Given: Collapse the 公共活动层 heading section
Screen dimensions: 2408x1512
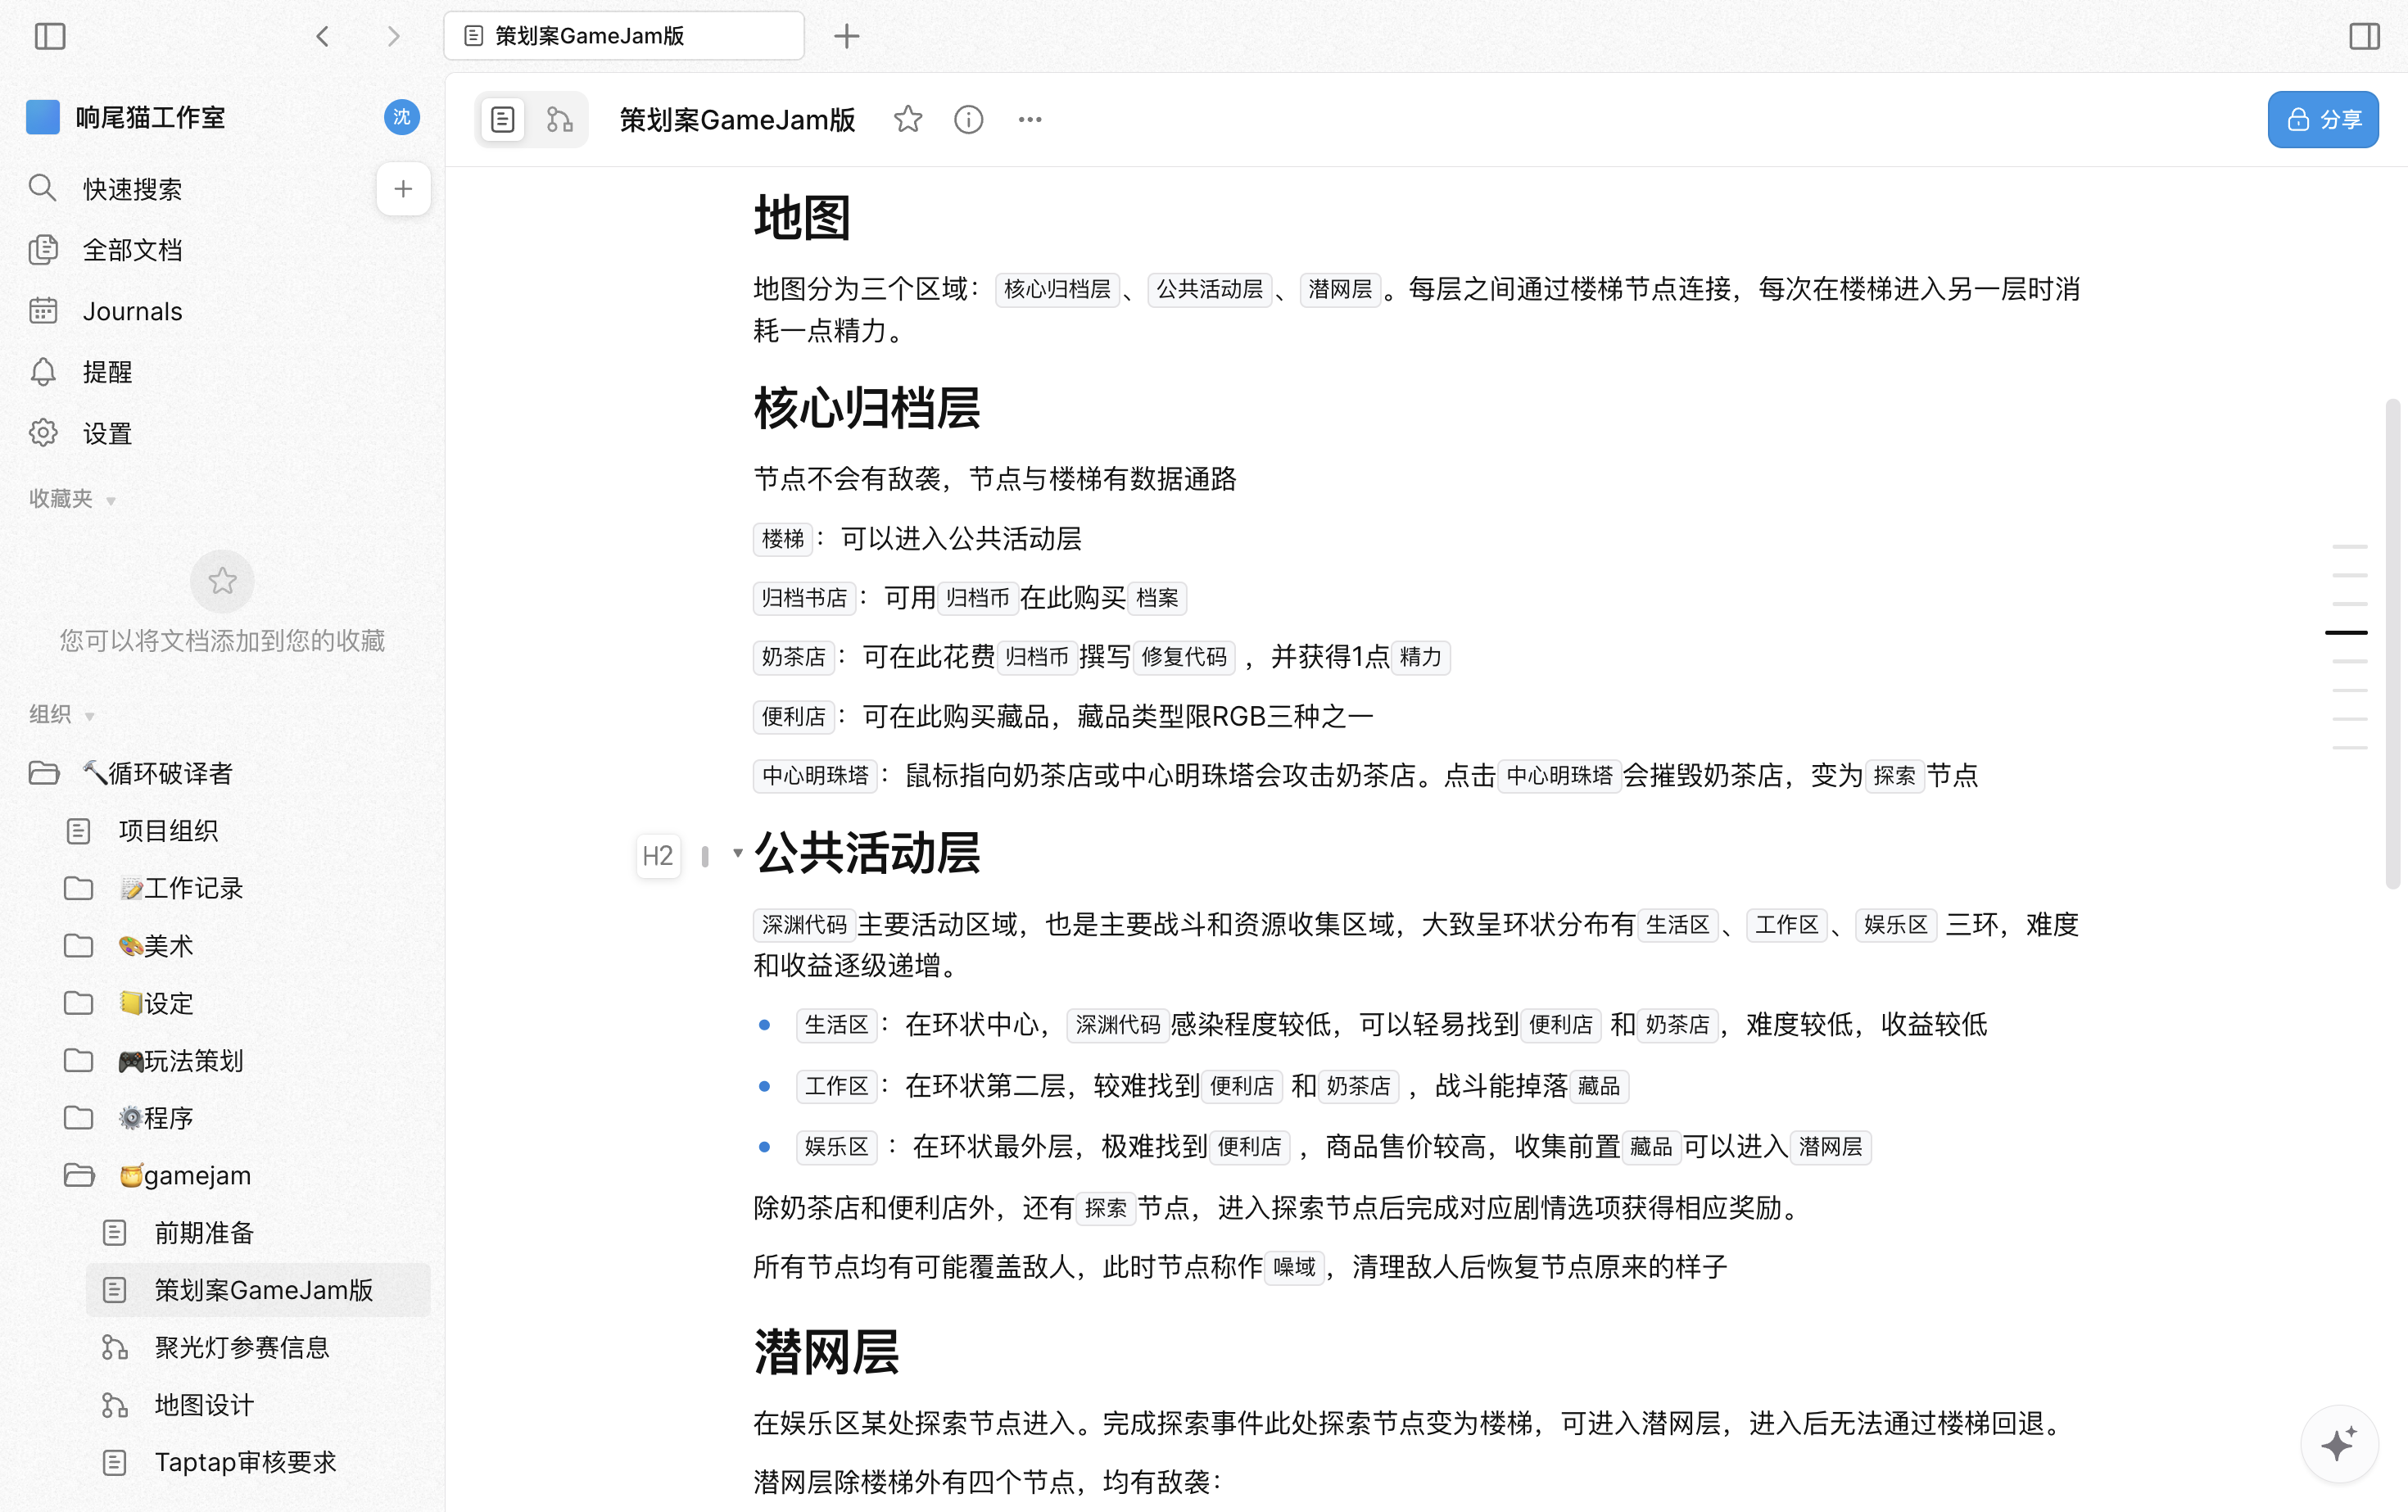Looking at the screenshot, I should (737, 853).
